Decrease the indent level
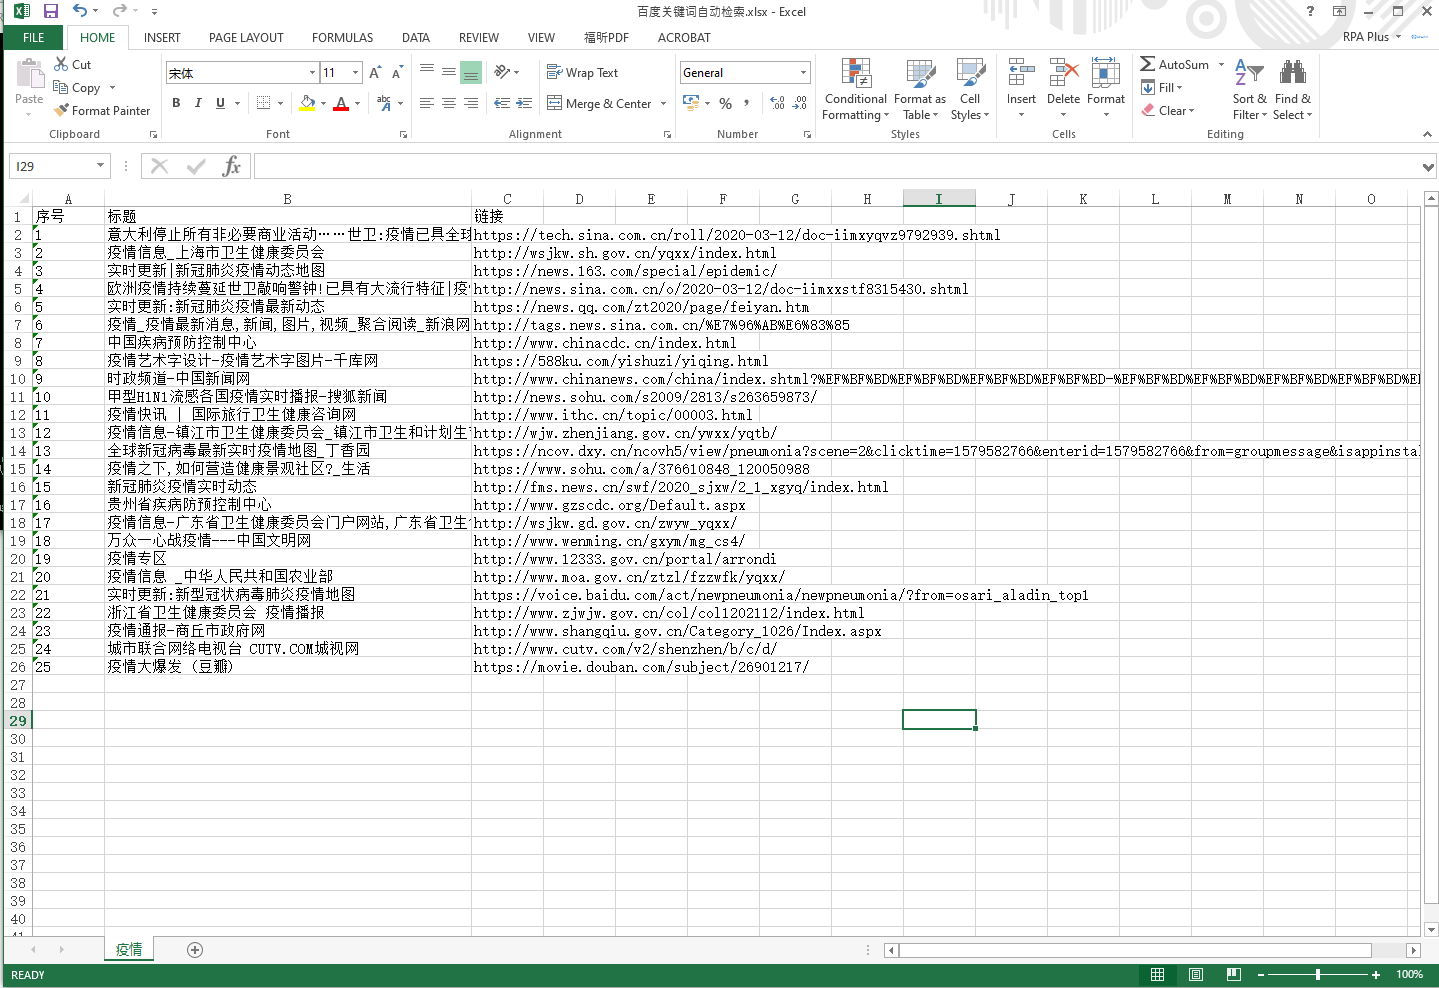Screen dimensions: 1439x988 tap(502, 103)
